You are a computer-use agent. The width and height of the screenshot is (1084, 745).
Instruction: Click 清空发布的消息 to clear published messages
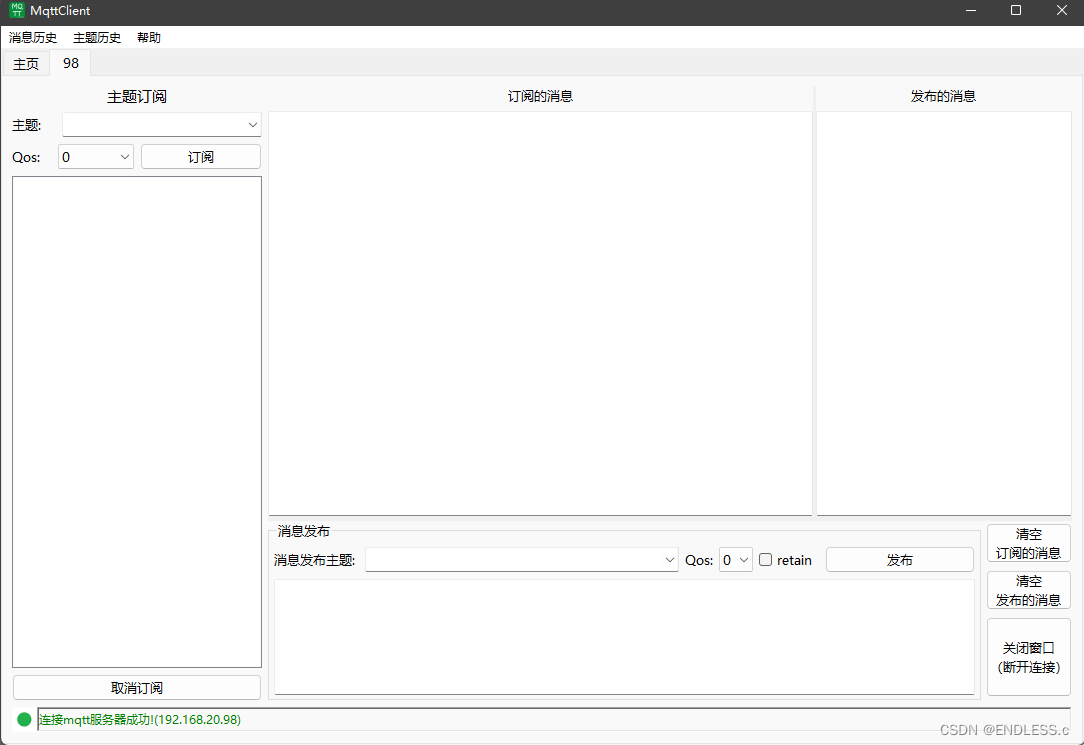[1028, 590]
